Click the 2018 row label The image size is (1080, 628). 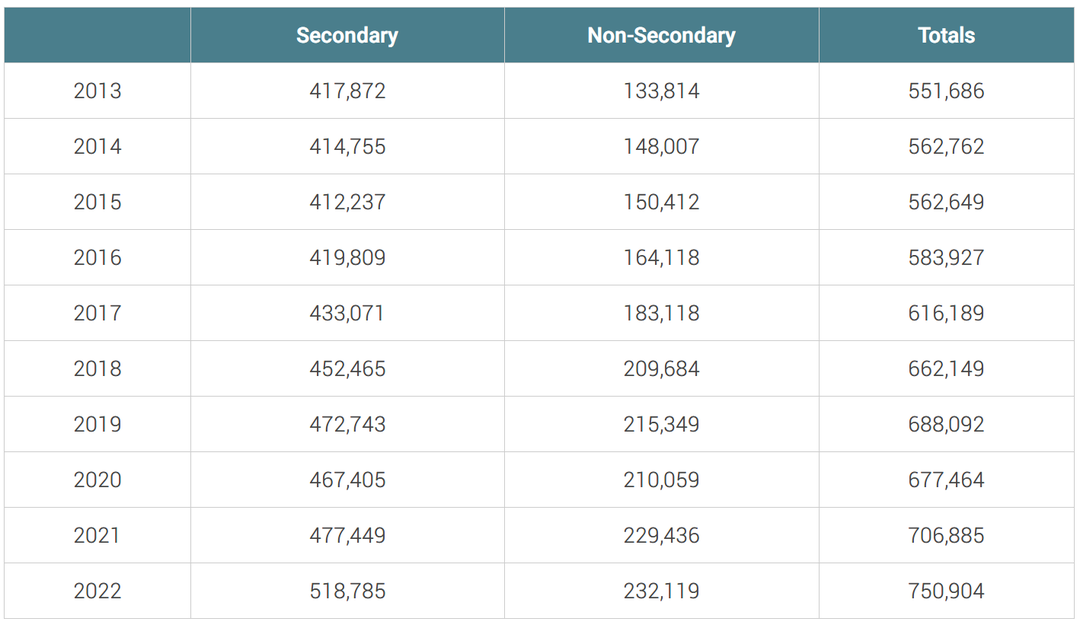point(97,369)
